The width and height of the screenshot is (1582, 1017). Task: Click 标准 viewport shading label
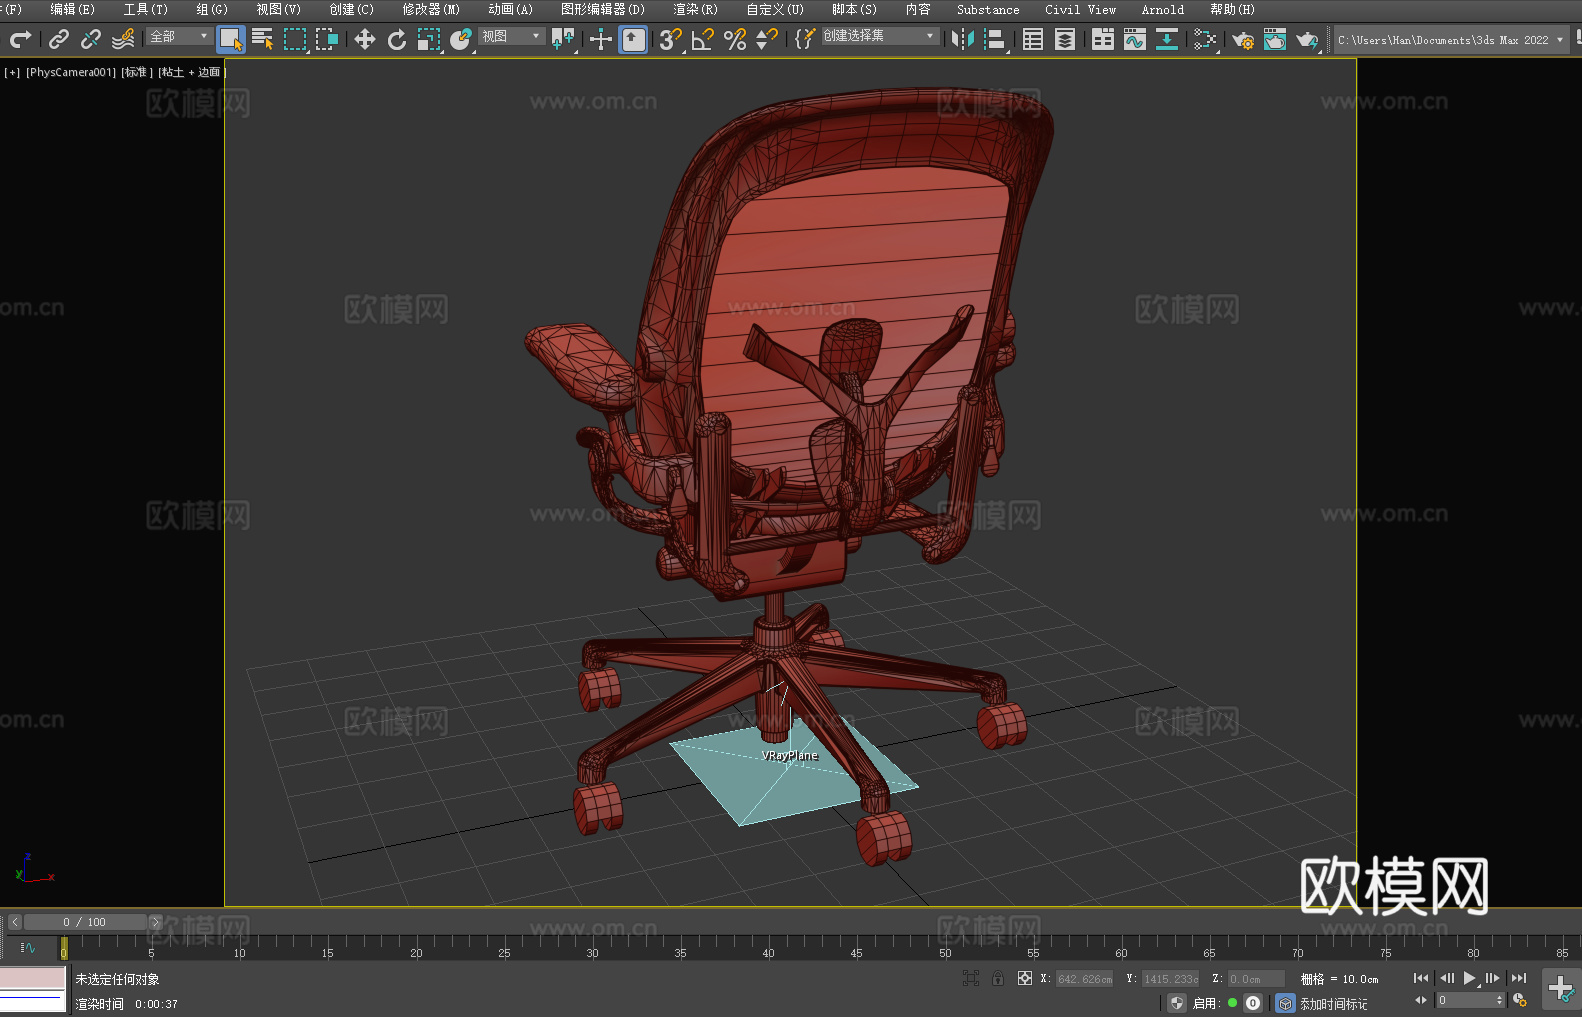(137, 73)
